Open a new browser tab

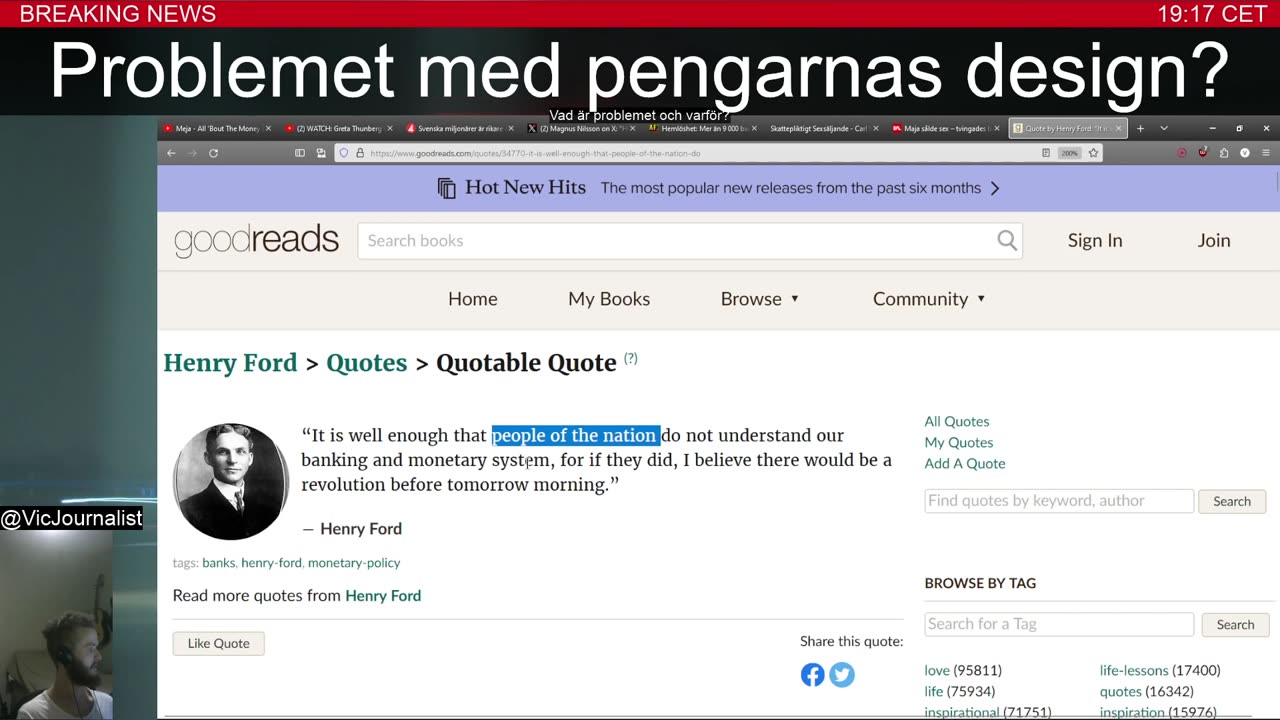coord(1140,128)
